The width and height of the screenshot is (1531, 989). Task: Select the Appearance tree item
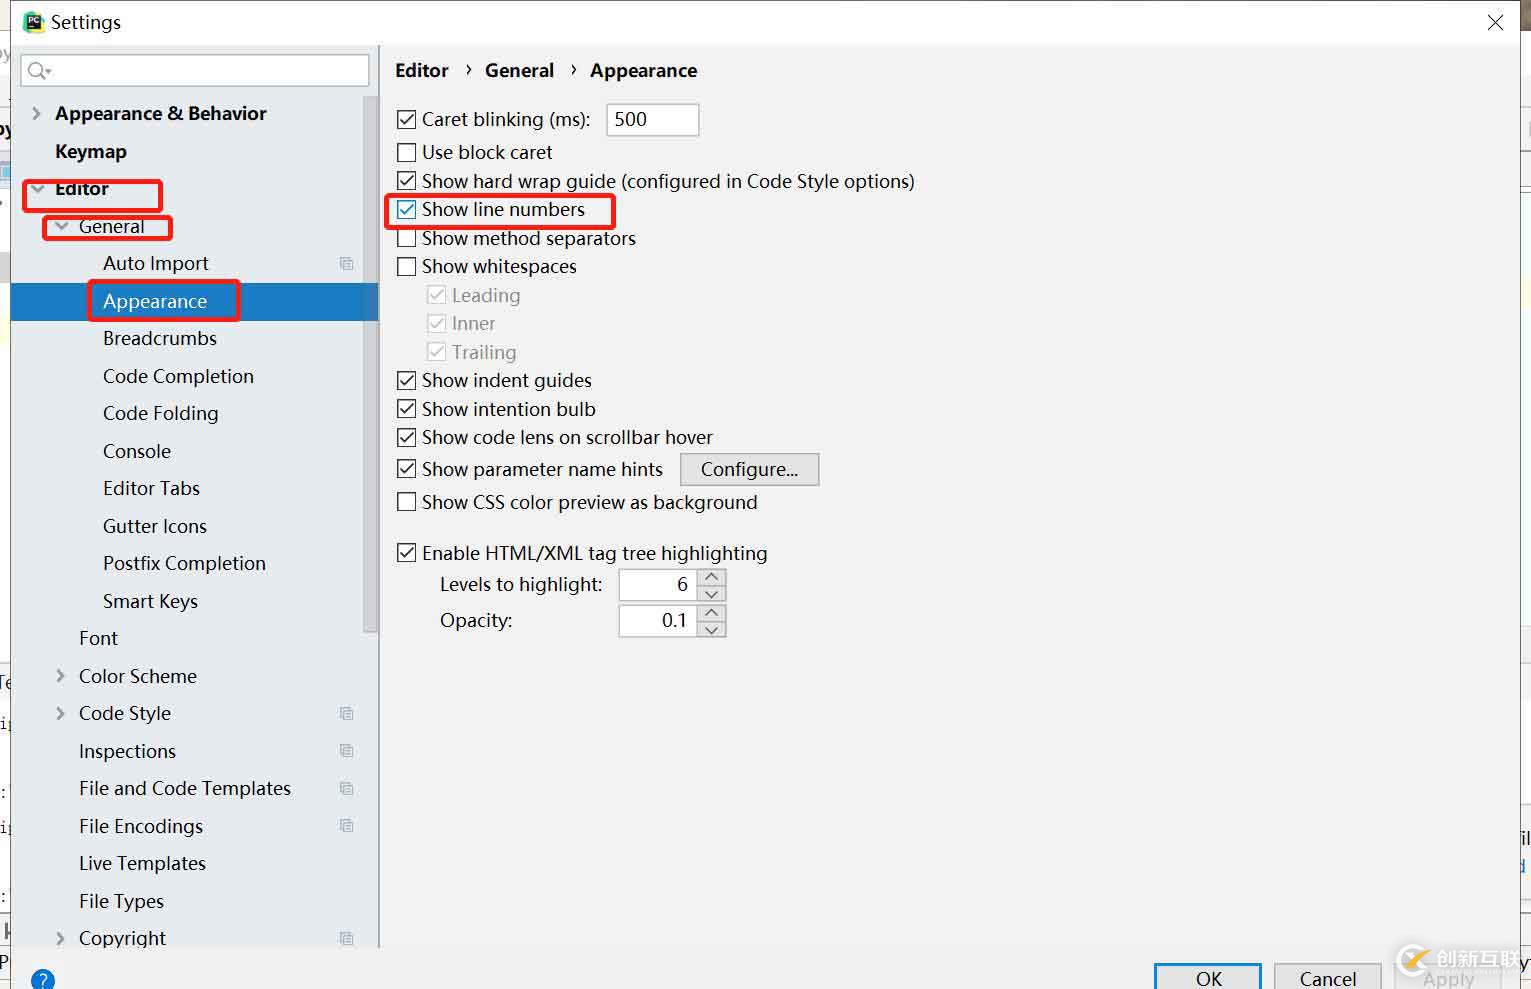coord(155,301)
